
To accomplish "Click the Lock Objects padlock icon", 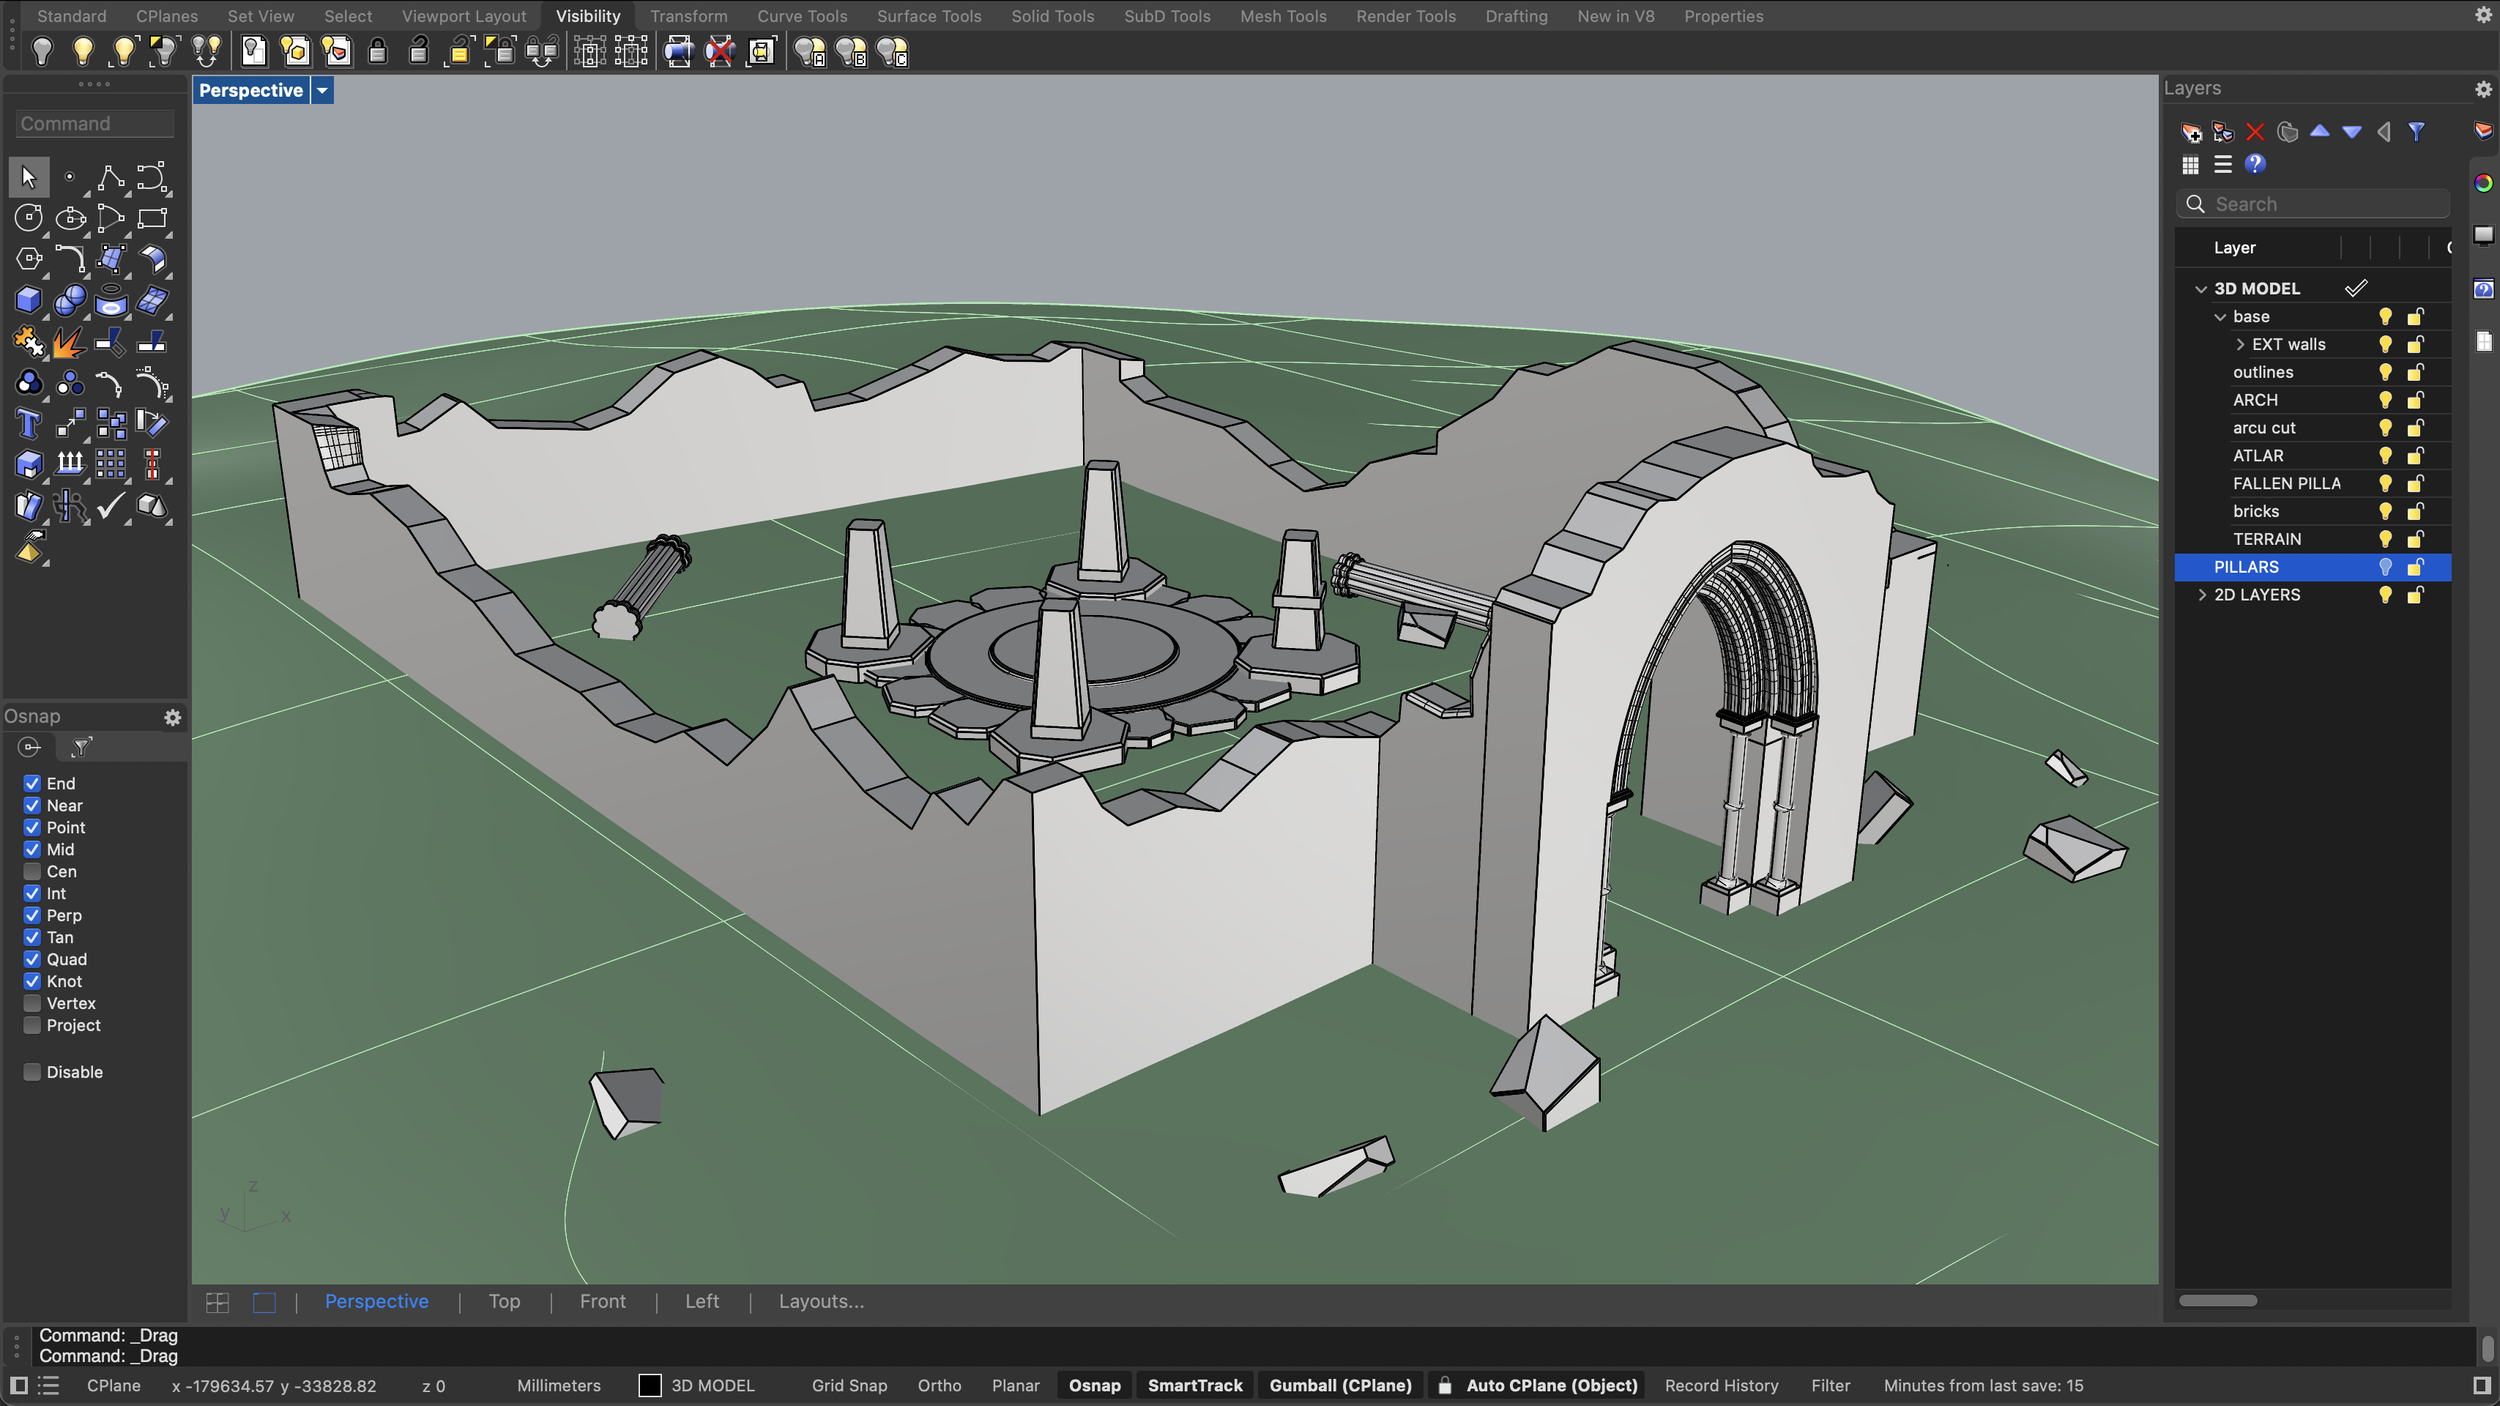I will click(378, 51).
